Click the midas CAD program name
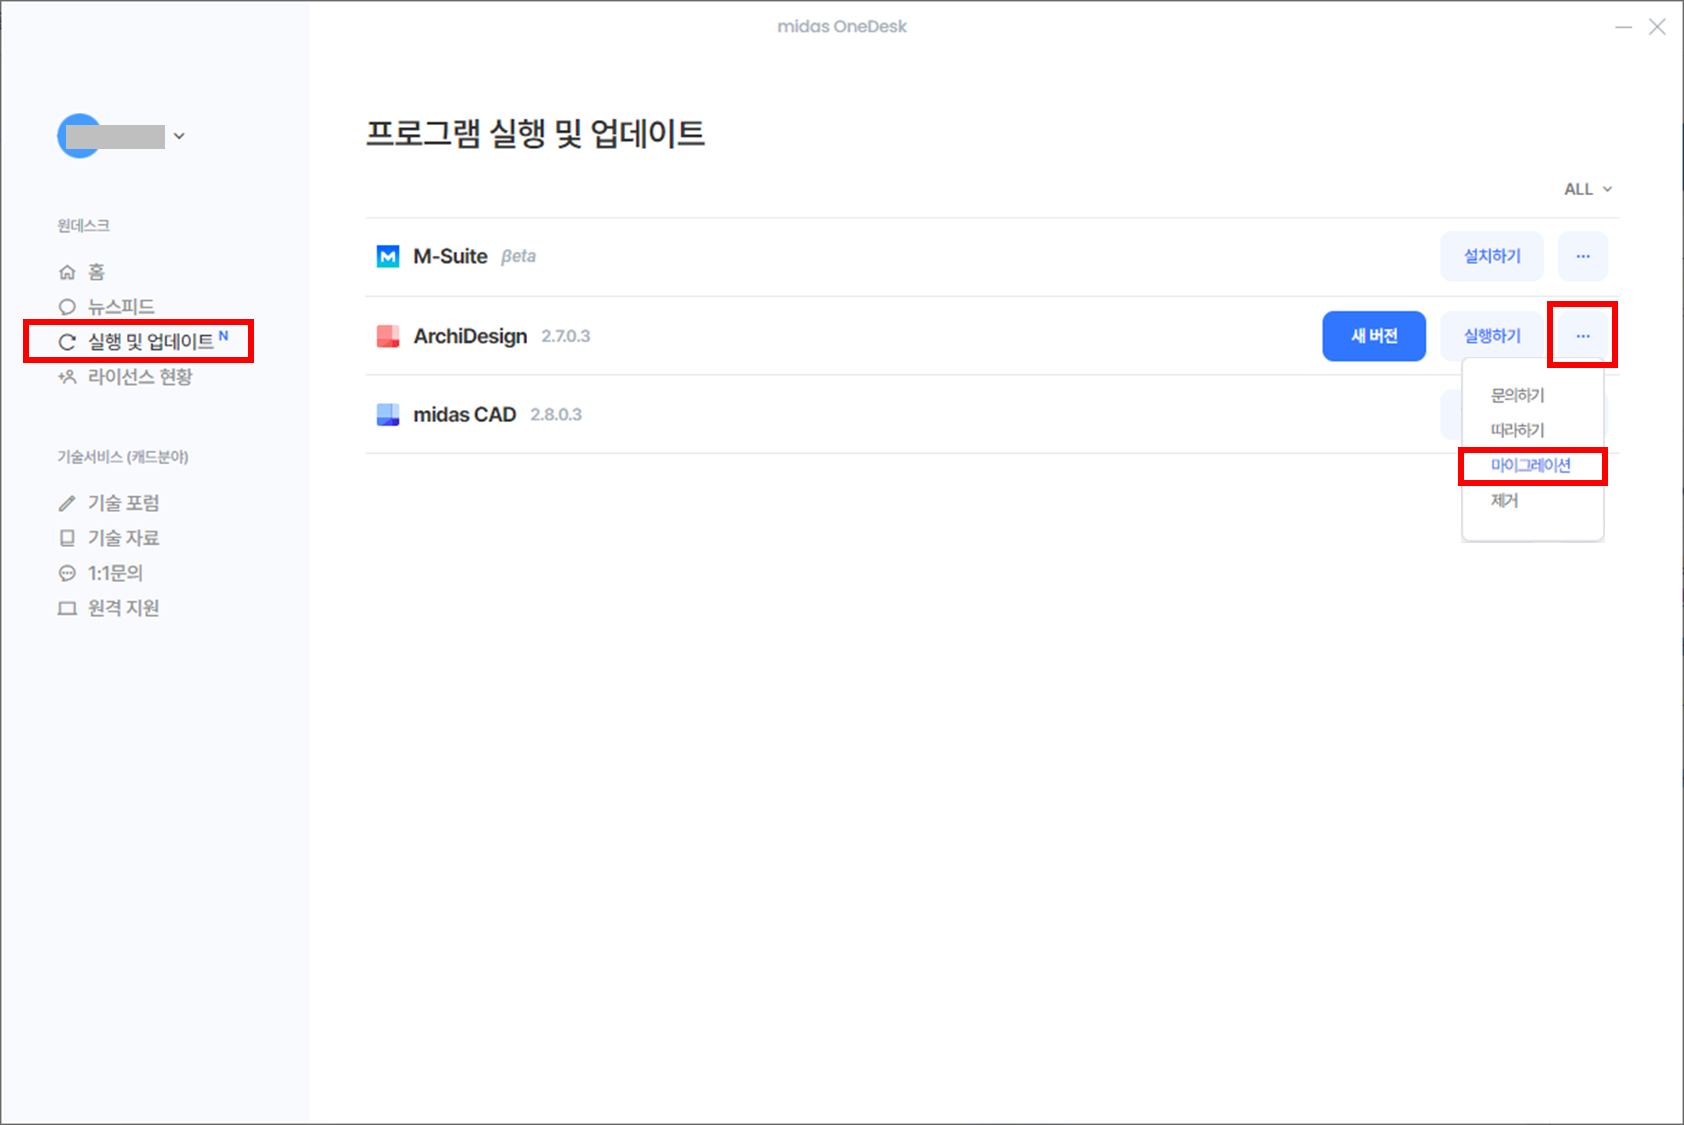Screen dimensions: 1684x1125 coord(465,415)
